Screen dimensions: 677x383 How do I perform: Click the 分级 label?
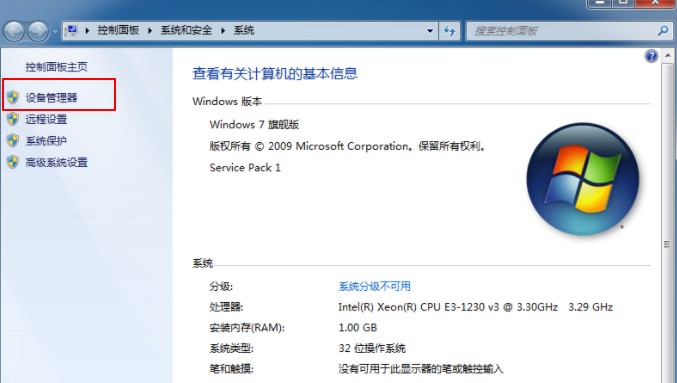tap(221, 286)
